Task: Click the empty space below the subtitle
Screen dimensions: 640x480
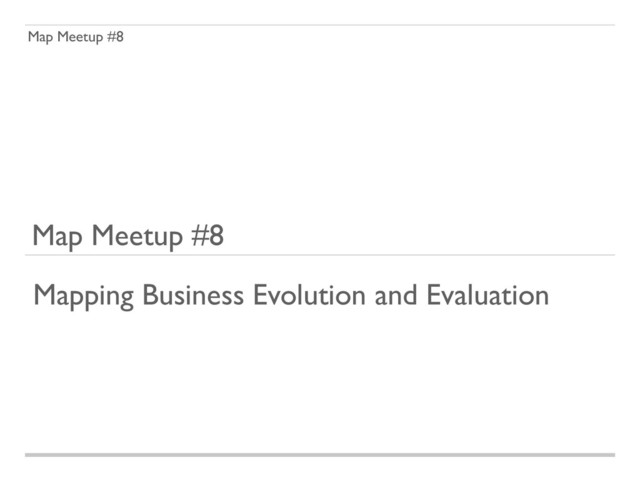Action: (x=320, y=380)
